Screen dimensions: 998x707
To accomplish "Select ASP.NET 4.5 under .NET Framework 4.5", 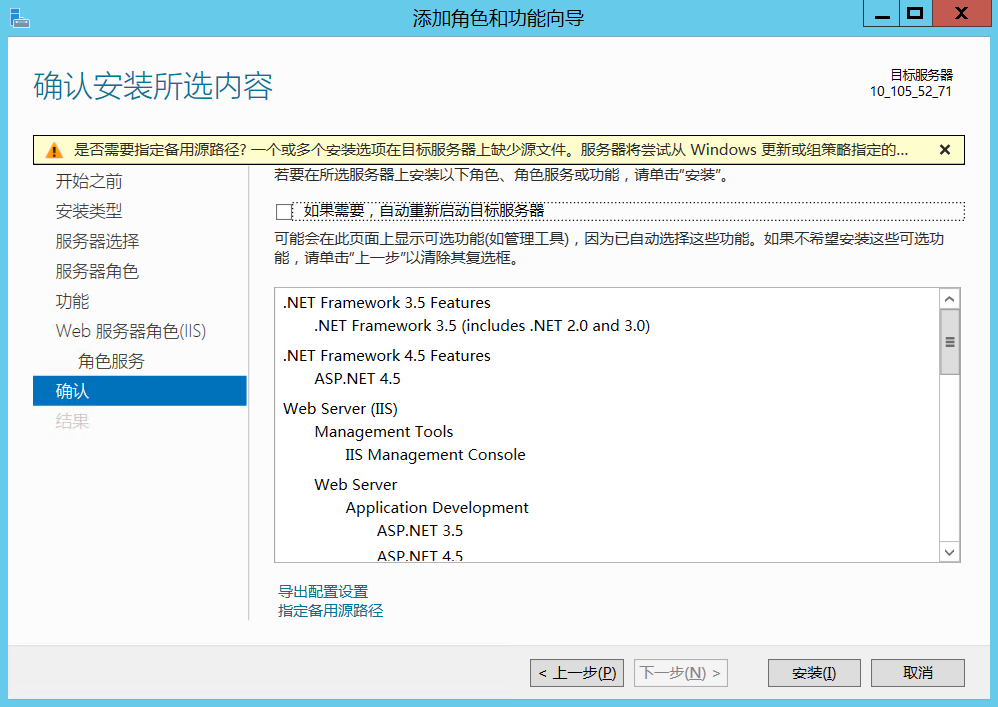I will [357, 379].
